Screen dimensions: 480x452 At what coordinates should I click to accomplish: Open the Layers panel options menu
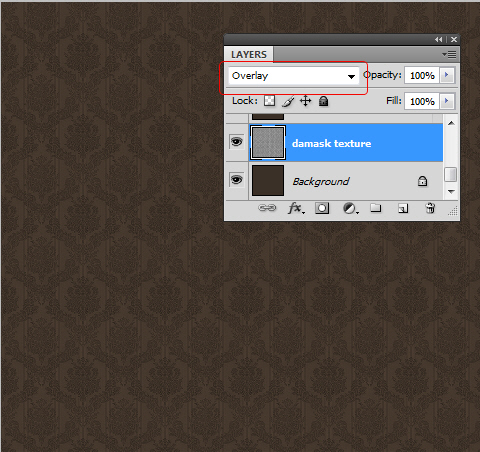pyautogui.click(x=449, y=54)
